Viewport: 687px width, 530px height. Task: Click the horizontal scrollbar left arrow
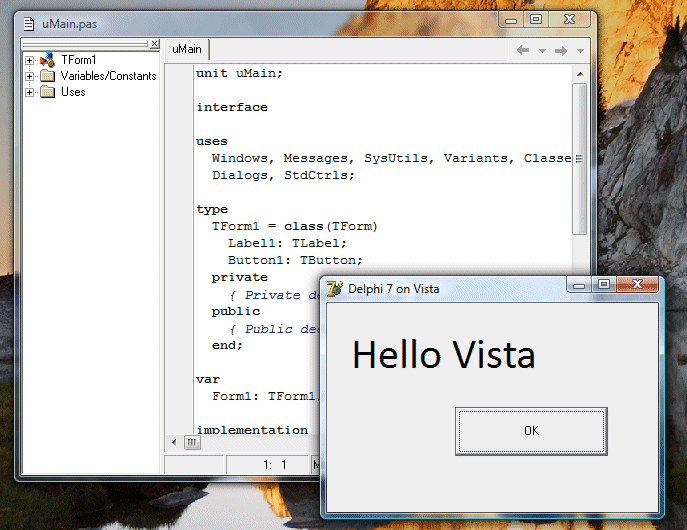[174, 442]
